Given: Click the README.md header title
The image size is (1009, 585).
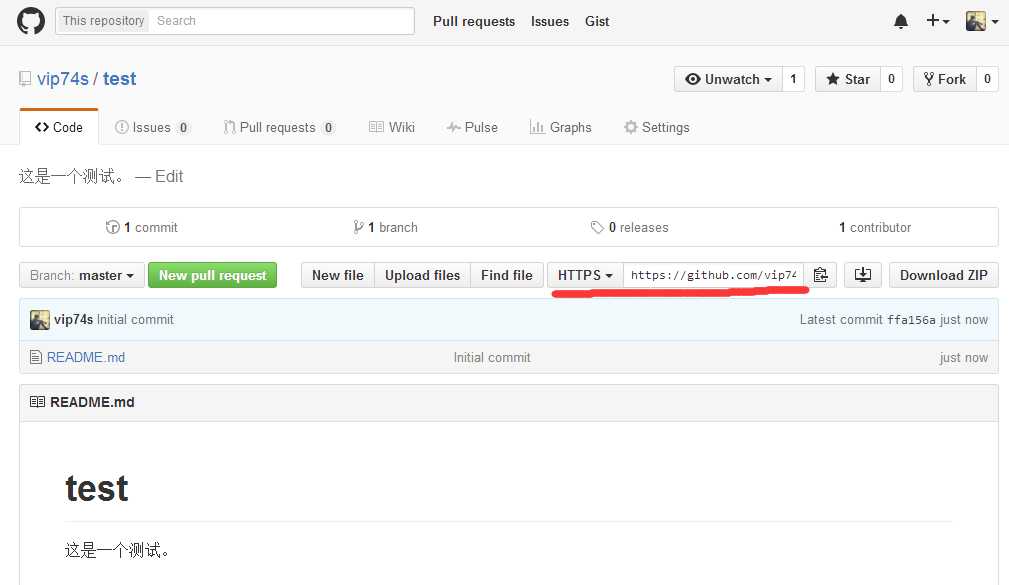Looking at the screenshot, I should click(x=92, y=402).
